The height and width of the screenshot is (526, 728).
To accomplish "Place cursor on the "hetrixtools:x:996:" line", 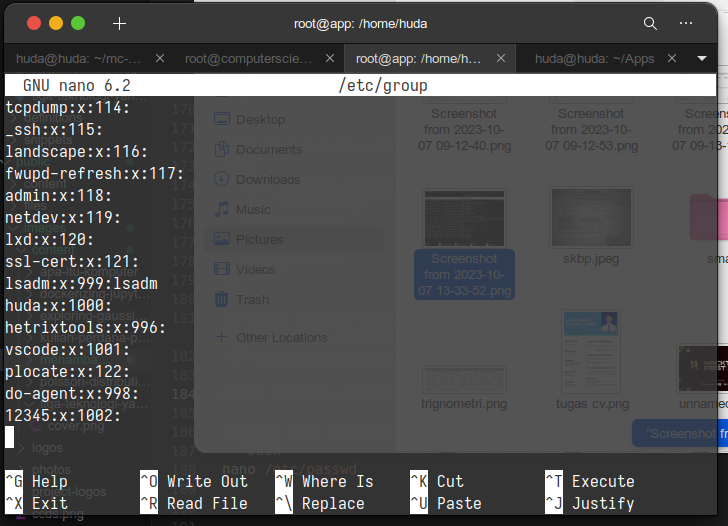I will (x=86, y=328).
